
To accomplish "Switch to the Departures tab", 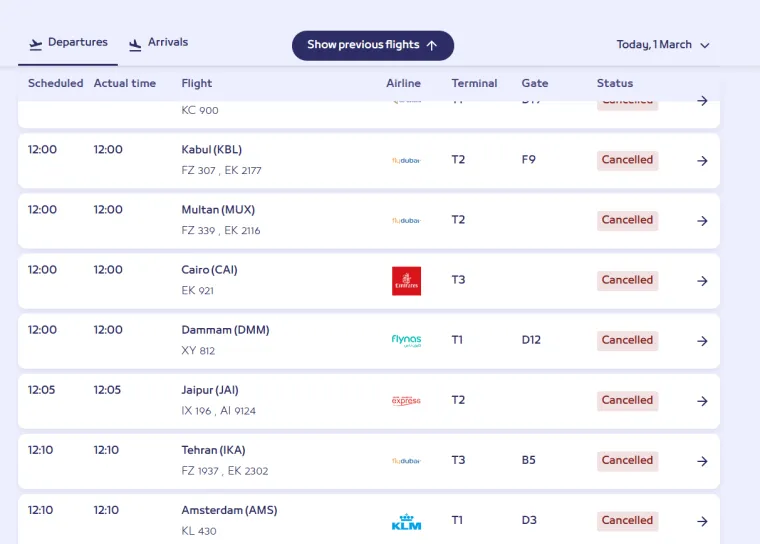I will tap(68, 43).
